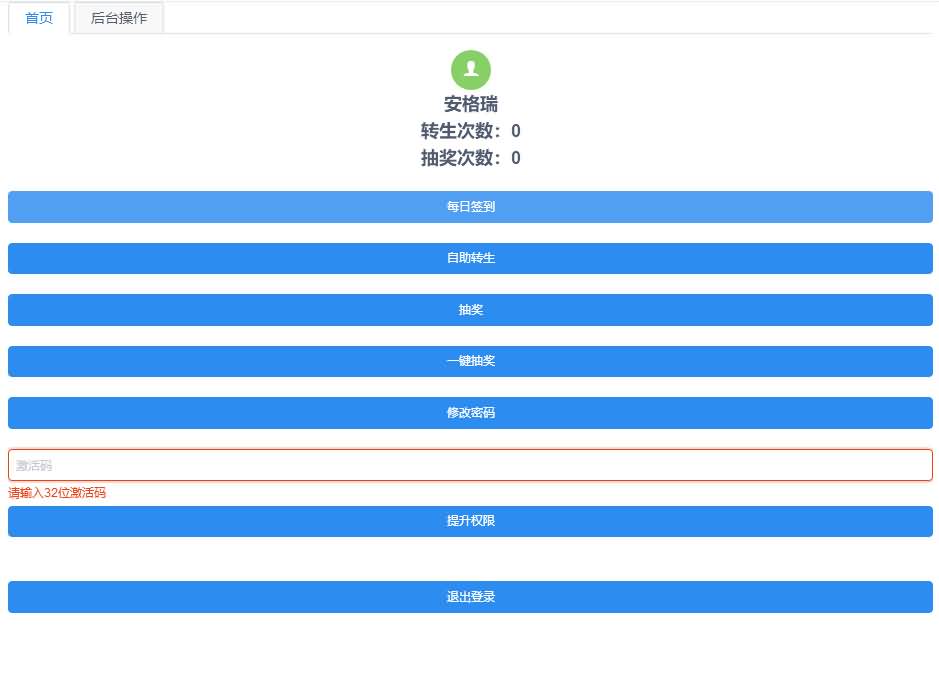Click the empty tab bar area right of 后台操作
The height and width of the screenshot is (676, 939).
click(x=550, y=18)
